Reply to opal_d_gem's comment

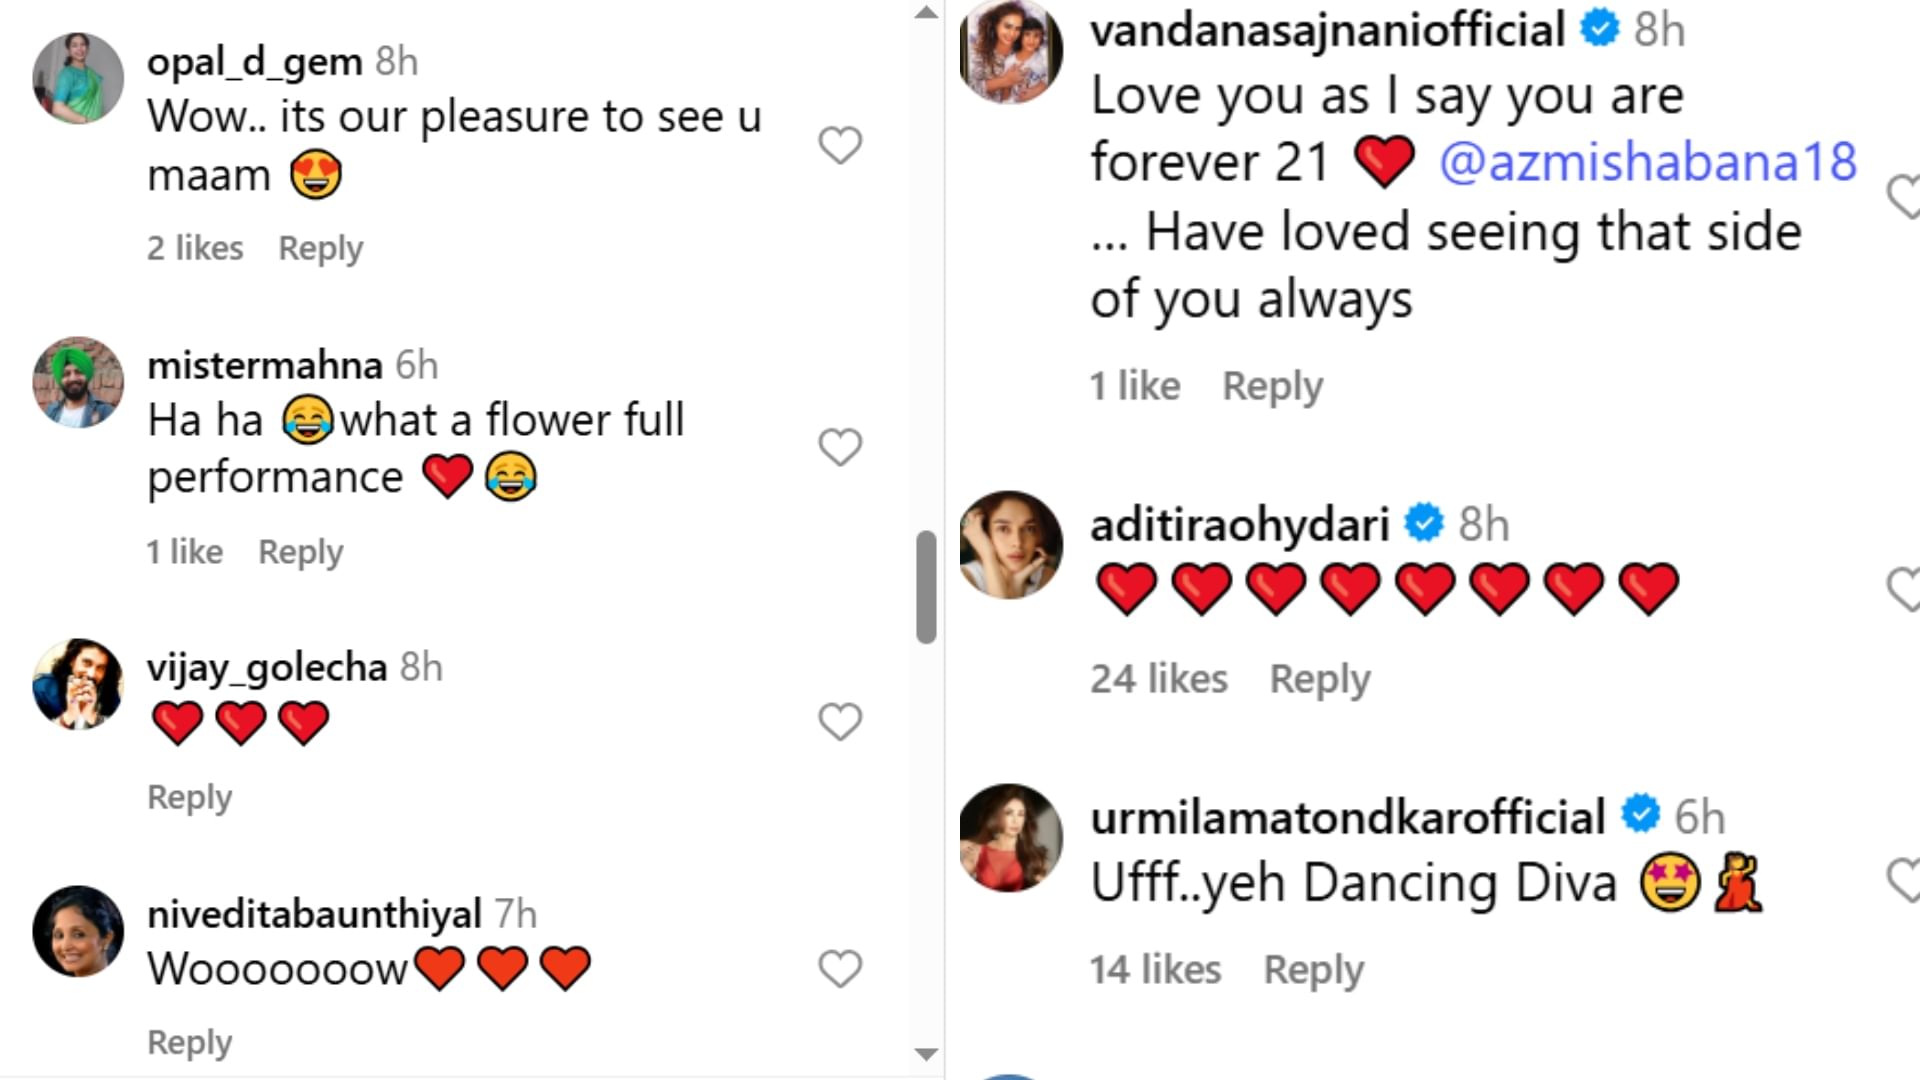[x=320, y=248]
